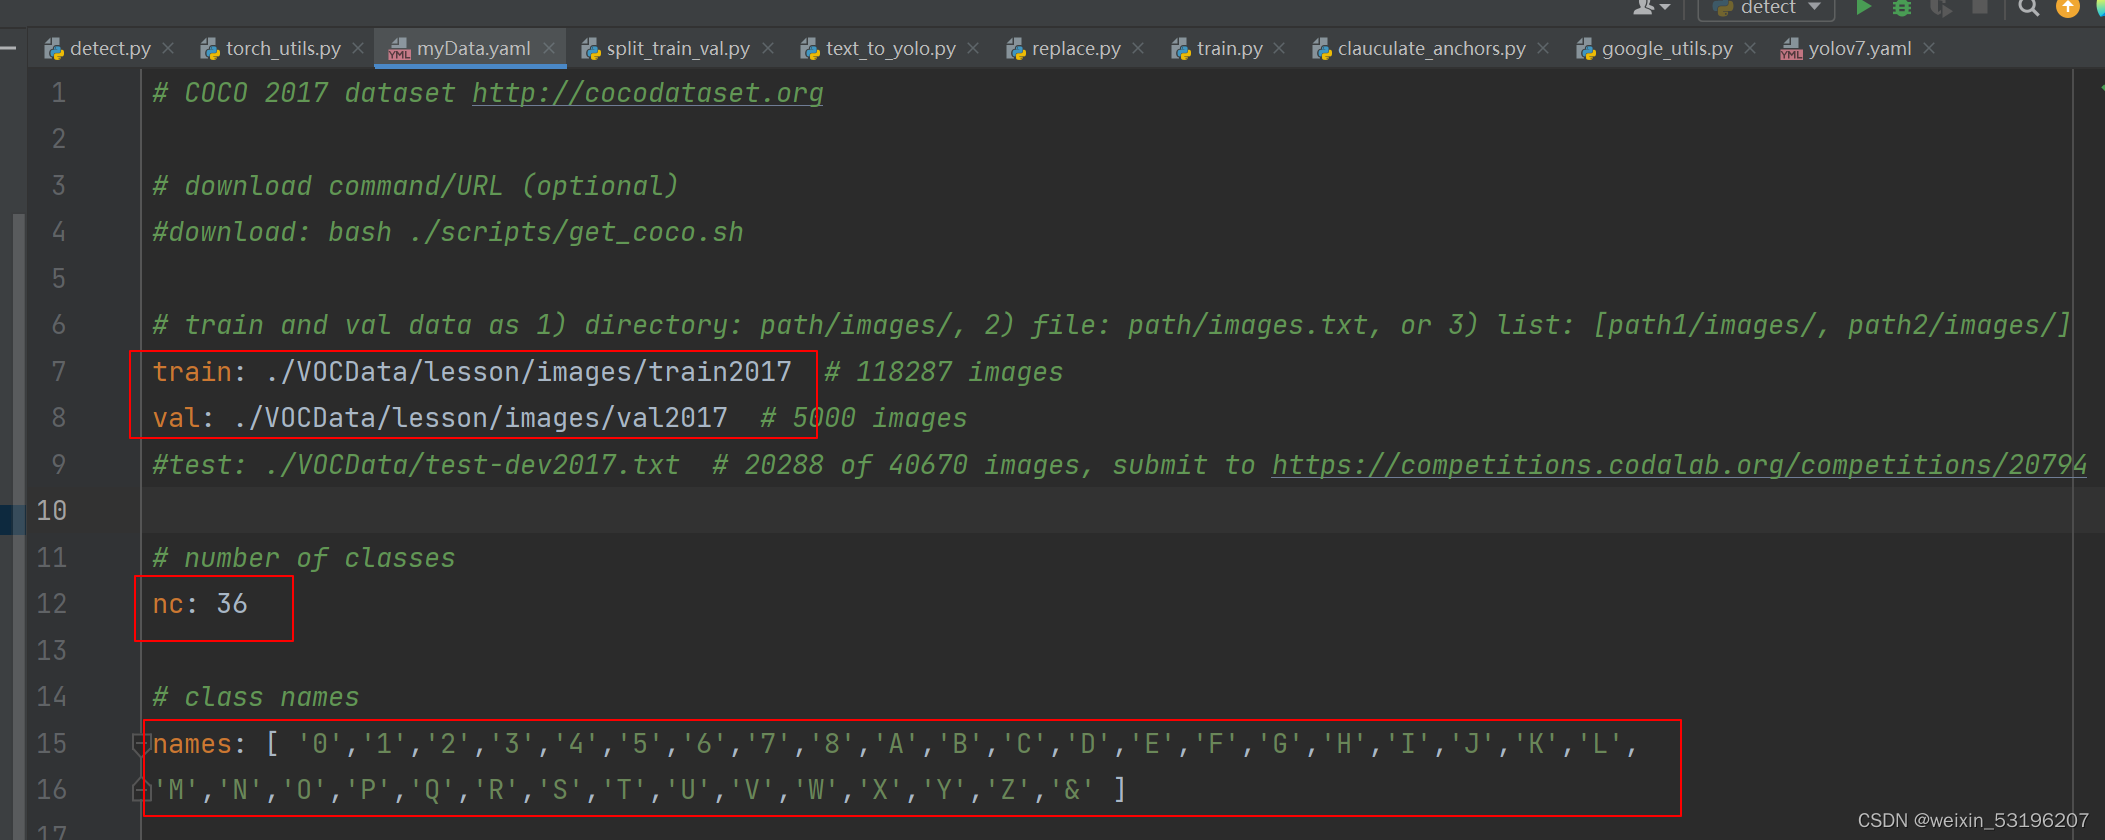Open the text_to_yolo.py tab

click(890, 48)
